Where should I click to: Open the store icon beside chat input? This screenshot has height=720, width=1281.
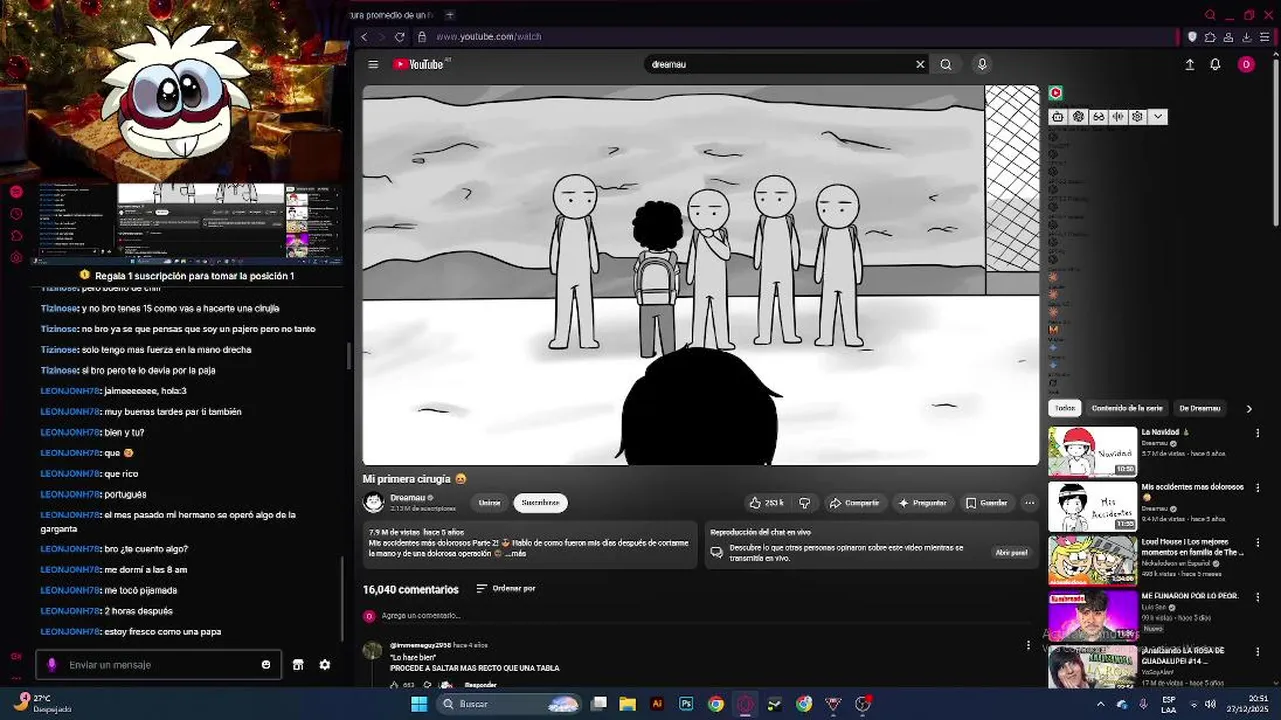click(298, 665)
